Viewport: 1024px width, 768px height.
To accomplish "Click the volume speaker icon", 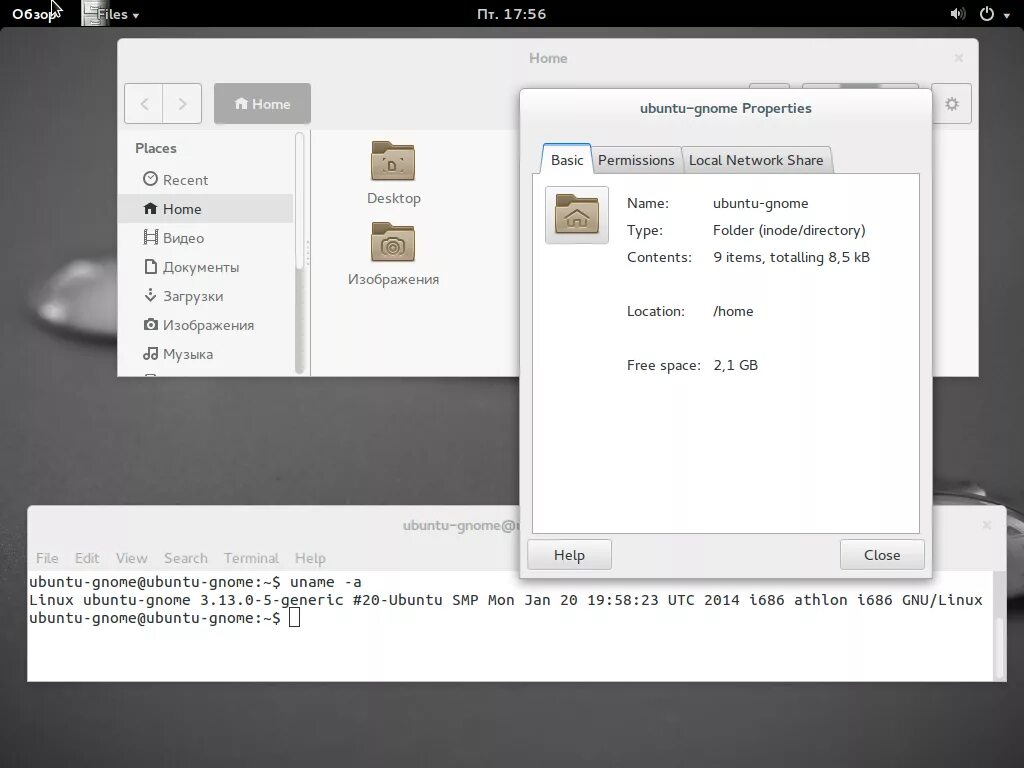I will (957, 14).
